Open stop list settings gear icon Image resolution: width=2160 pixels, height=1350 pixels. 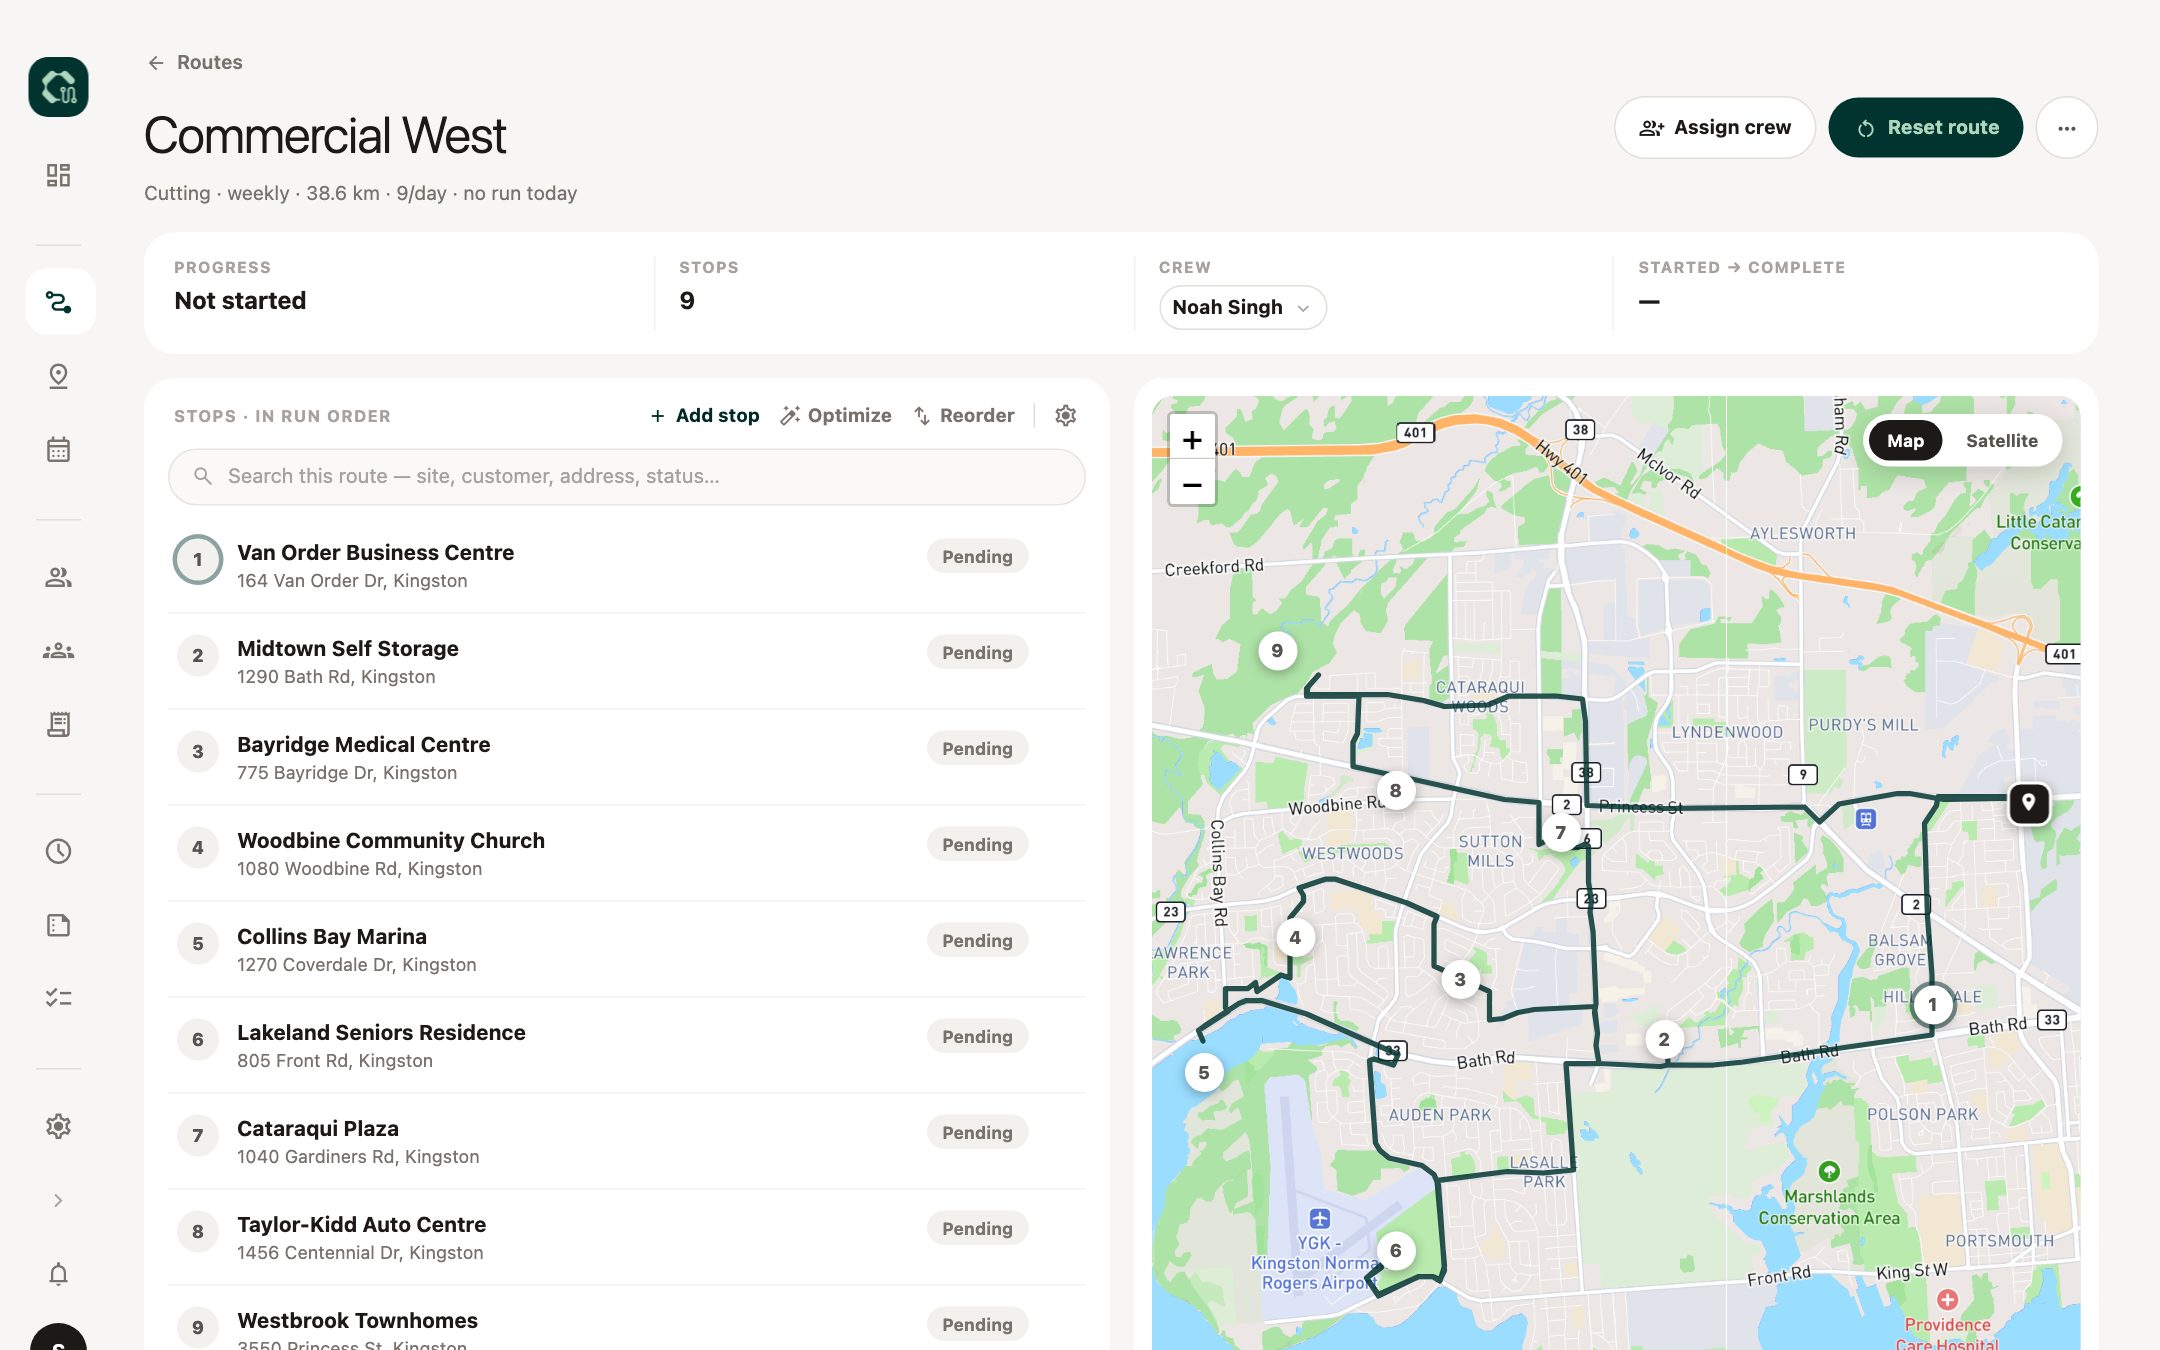(1066, 415)
